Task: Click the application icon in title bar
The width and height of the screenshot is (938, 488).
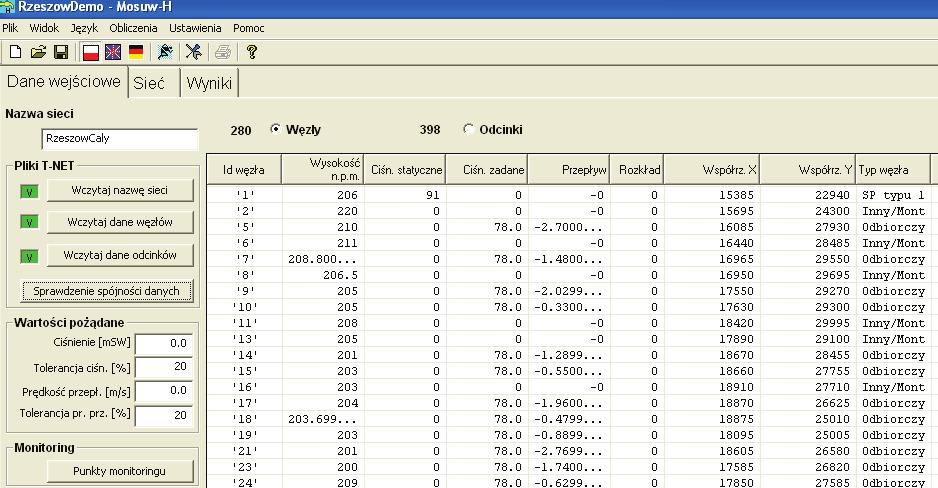Action: tap(7, 7)
